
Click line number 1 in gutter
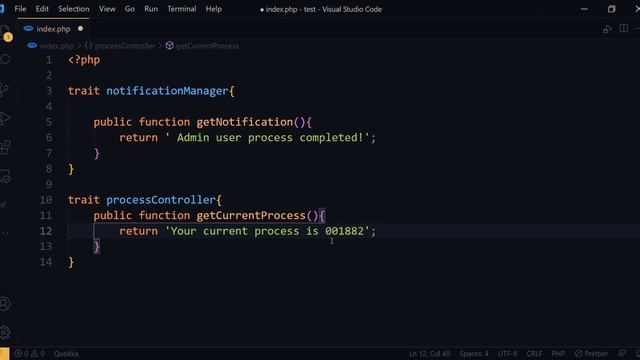tap(49, 60)
